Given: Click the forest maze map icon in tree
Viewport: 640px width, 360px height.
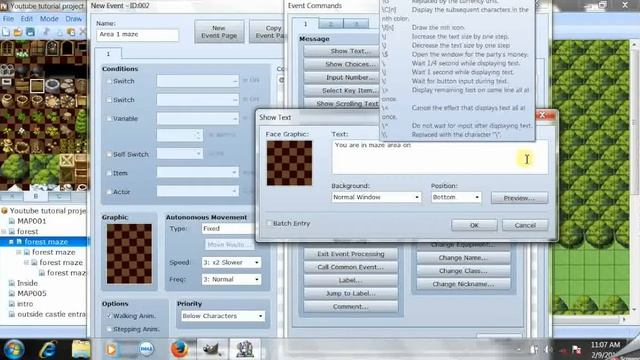Looking at the screenshot, I should pyautogui.click(x=19, y=242).
